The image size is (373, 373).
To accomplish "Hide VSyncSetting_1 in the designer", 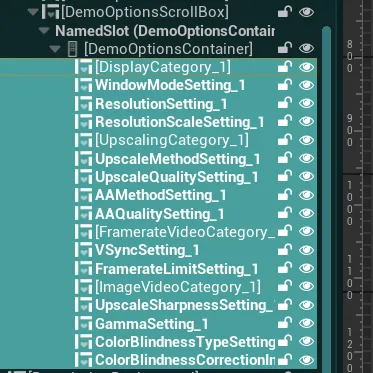I will click(306, 250).
